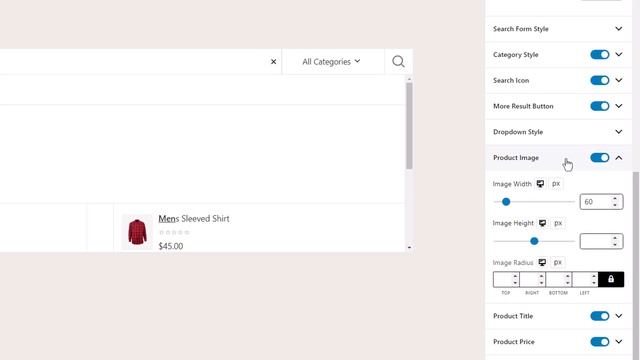
Task: Expand the More Result Button chevron
Action: coord(619,106)
